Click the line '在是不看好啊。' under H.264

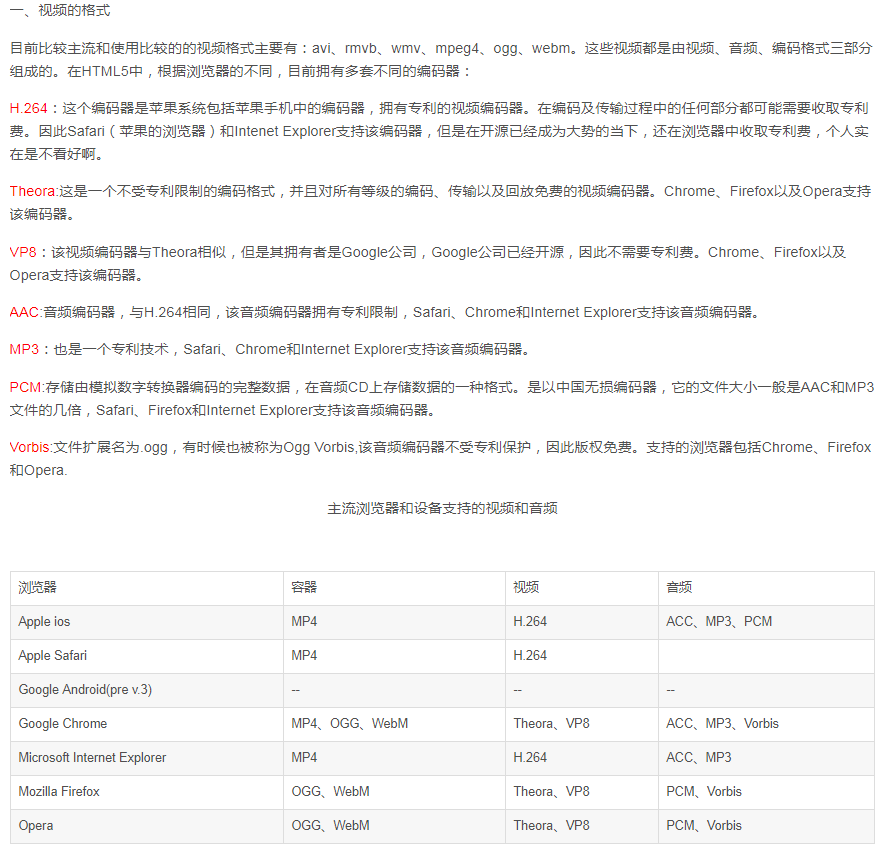coord(57,154)
